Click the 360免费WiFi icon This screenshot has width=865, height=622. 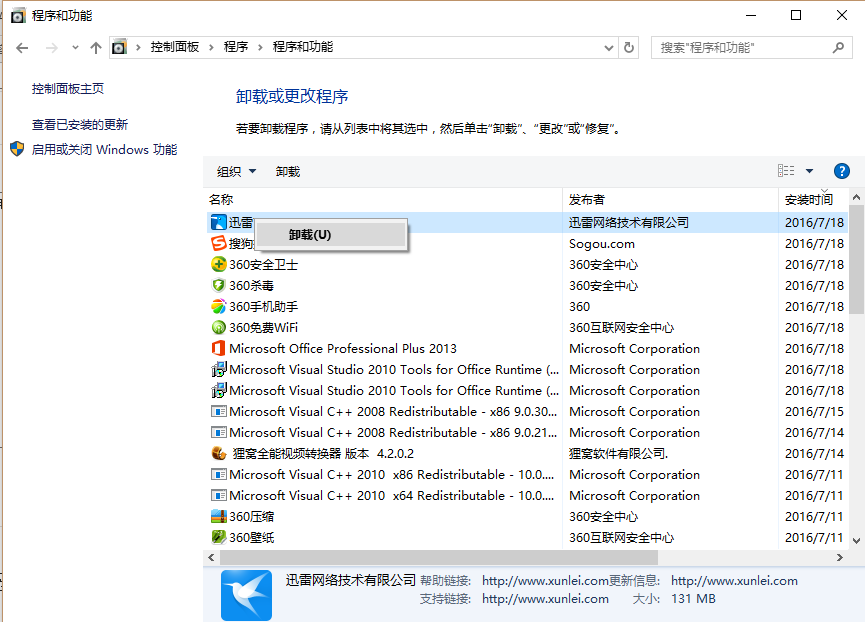pyautogui.click(x=219, y=328)
